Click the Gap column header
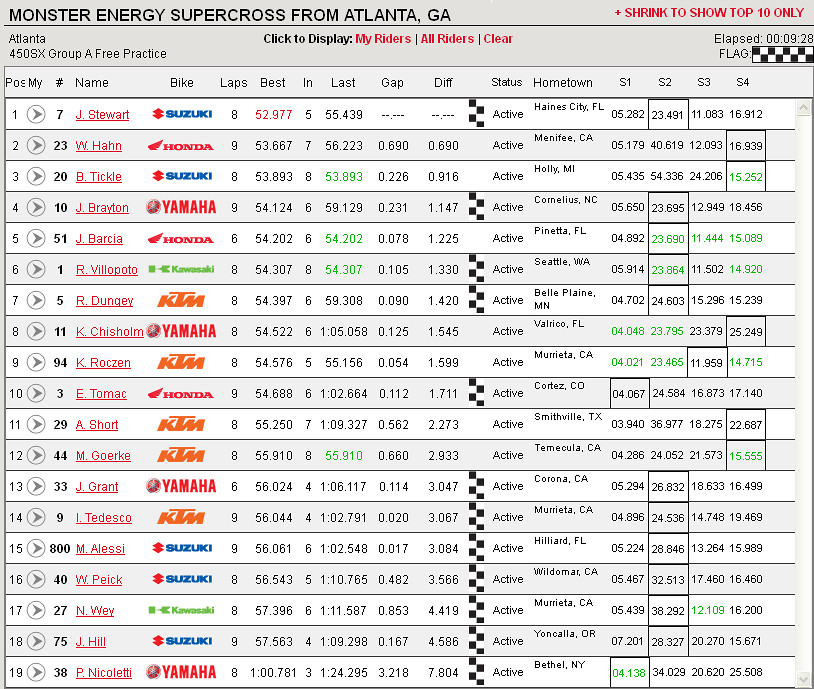The image size is (814, 689). [392, 83]
